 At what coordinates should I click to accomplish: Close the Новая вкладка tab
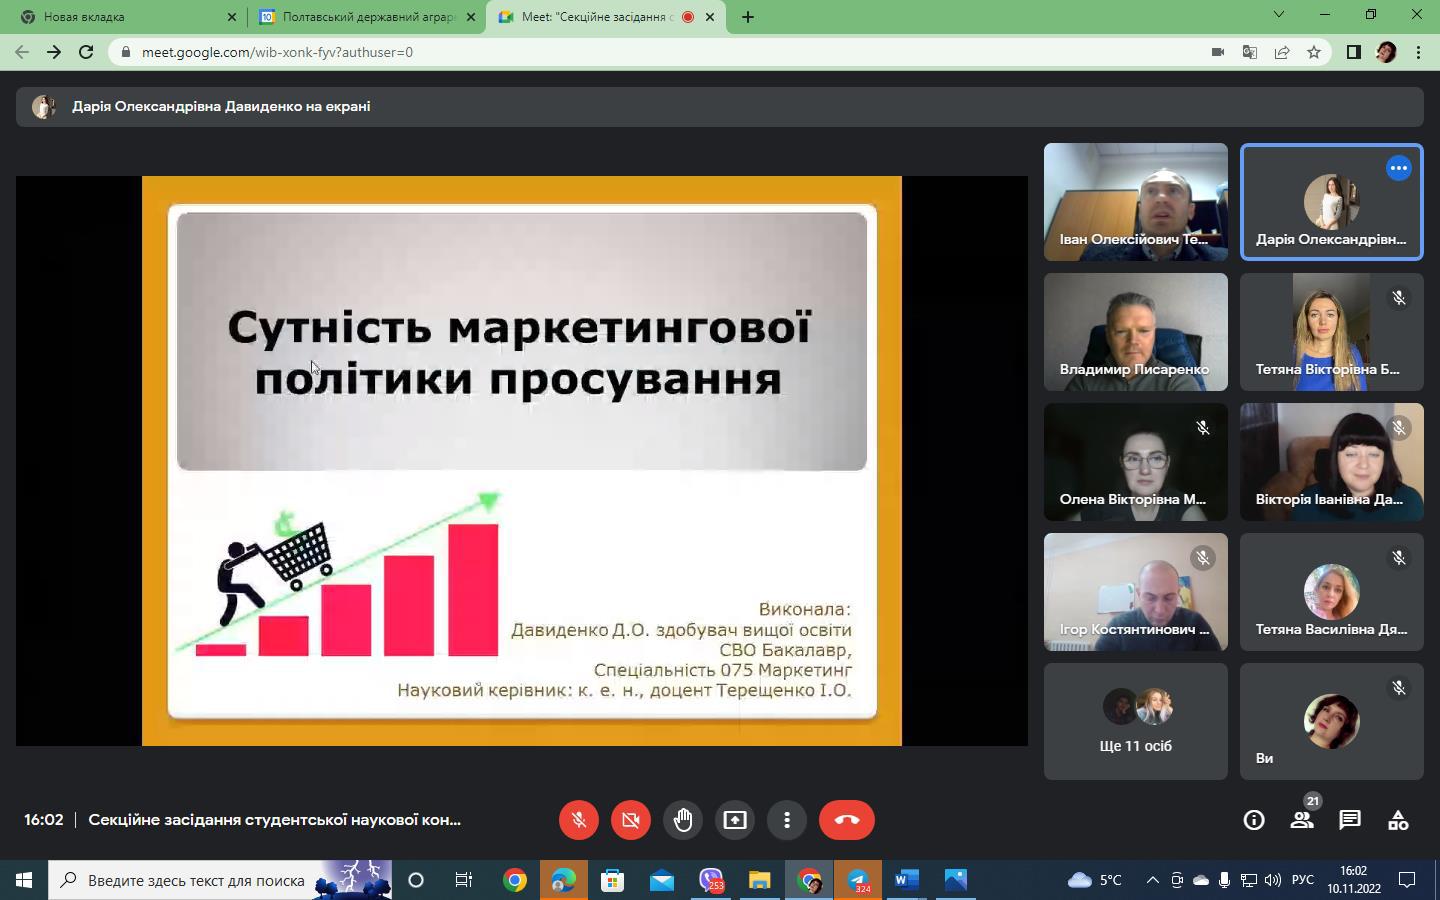pos(232,17)
